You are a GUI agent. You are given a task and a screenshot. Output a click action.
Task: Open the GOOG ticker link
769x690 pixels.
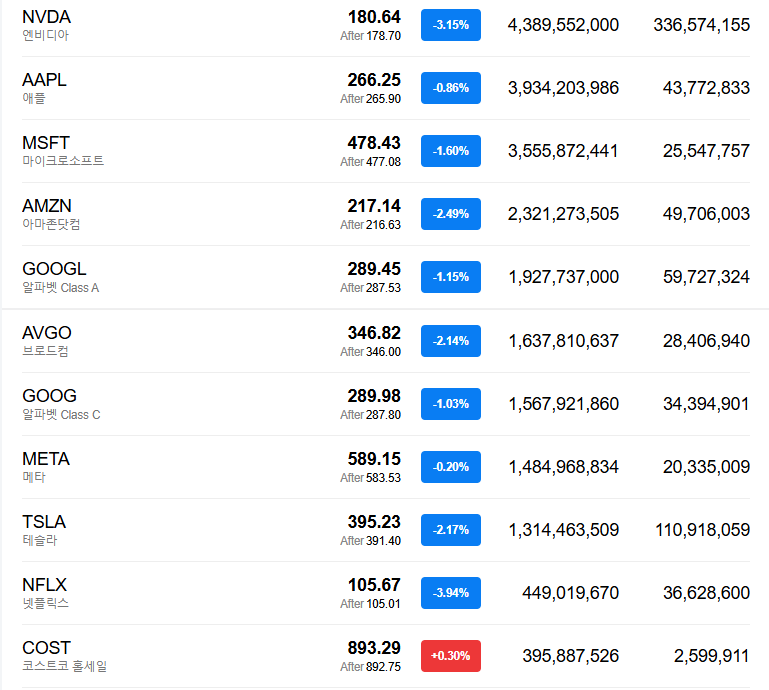50,396
